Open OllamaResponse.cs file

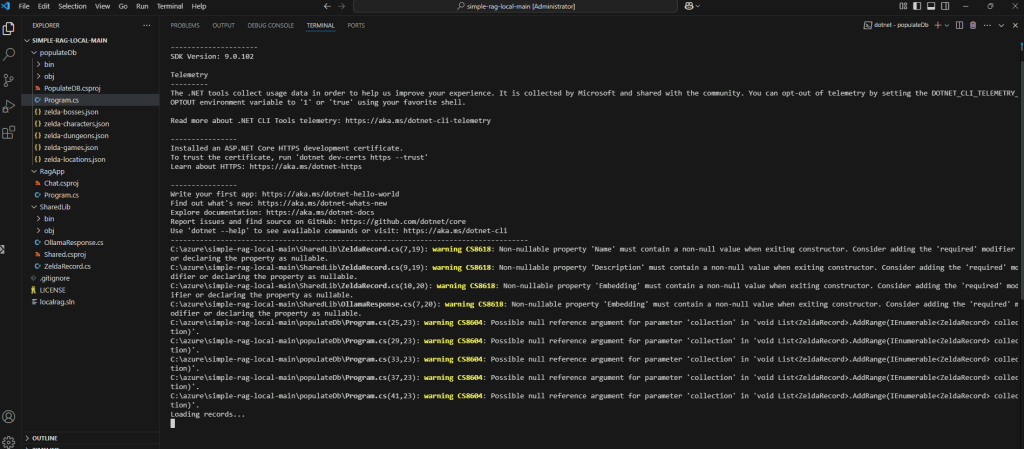click(89, 242)
